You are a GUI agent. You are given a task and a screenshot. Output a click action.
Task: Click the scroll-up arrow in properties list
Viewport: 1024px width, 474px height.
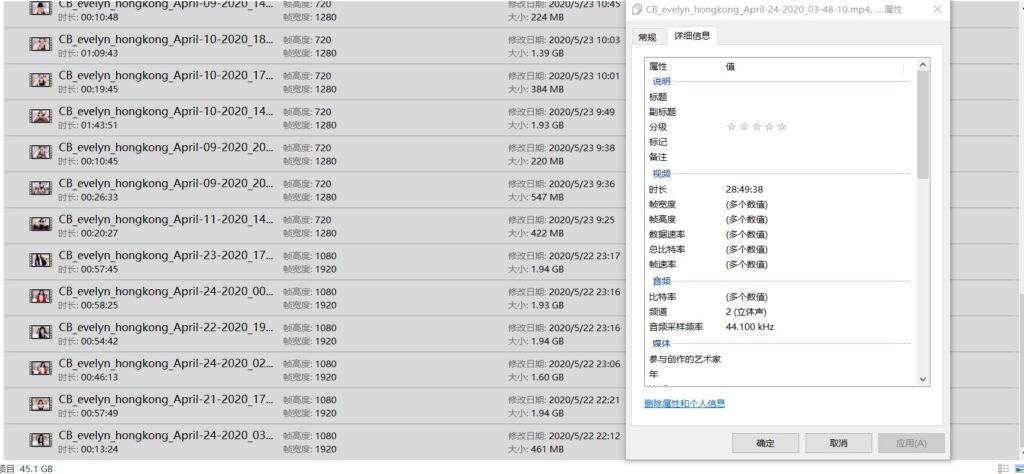[x=923, y=65]
